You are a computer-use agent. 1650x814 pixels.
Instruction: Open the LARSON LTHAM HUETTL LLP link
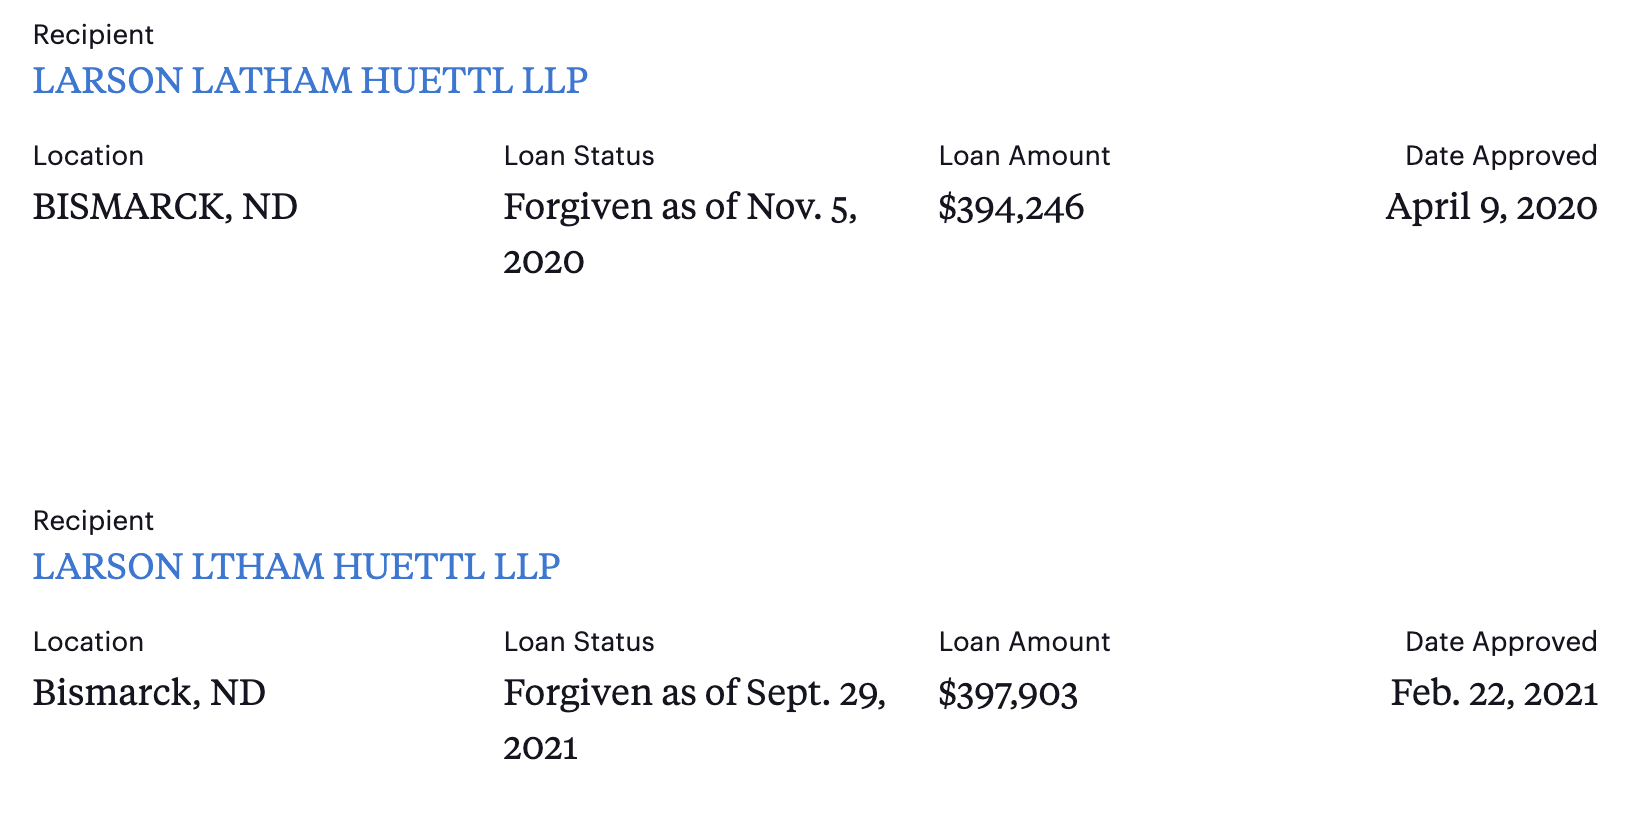point(296,567)
